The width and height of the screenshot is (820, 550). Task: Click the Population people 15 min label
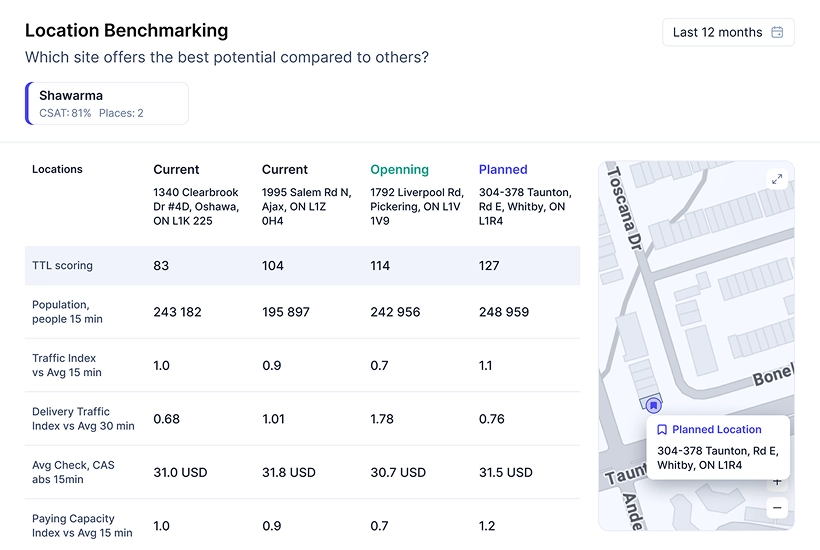tap(67, 312)
